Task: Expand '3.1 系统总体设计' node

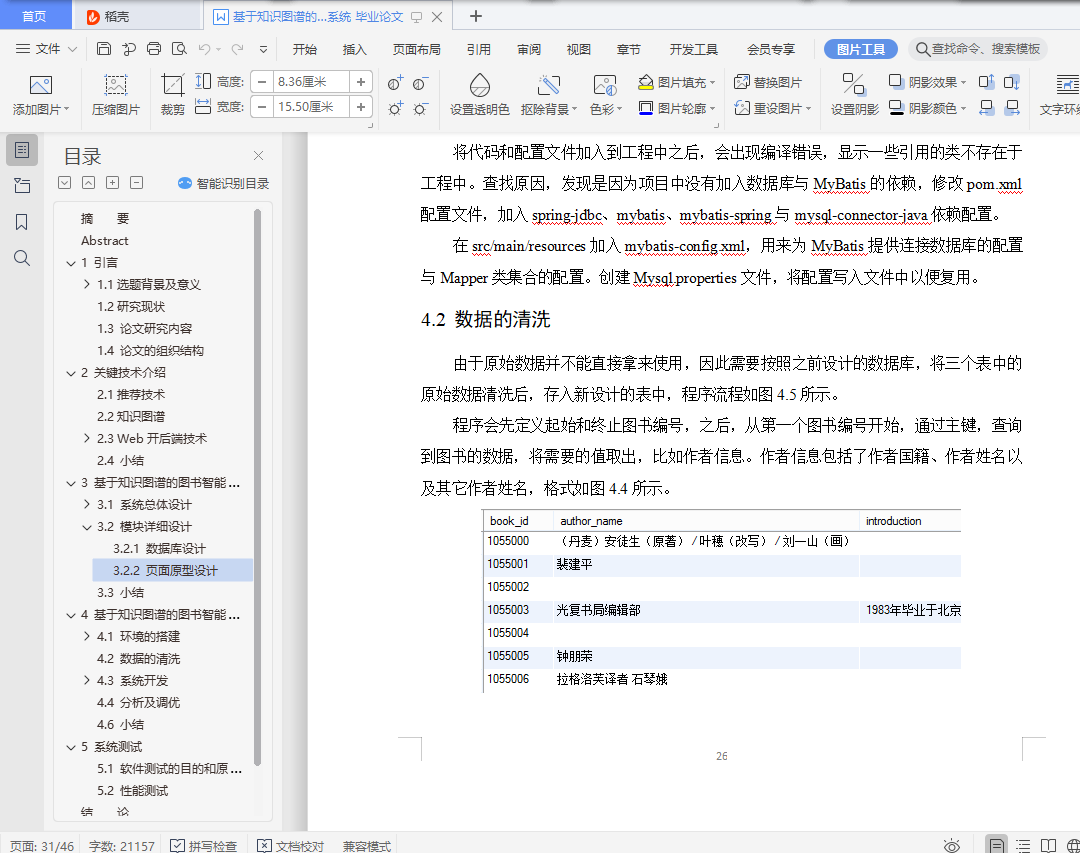Action: coord(87,504)
